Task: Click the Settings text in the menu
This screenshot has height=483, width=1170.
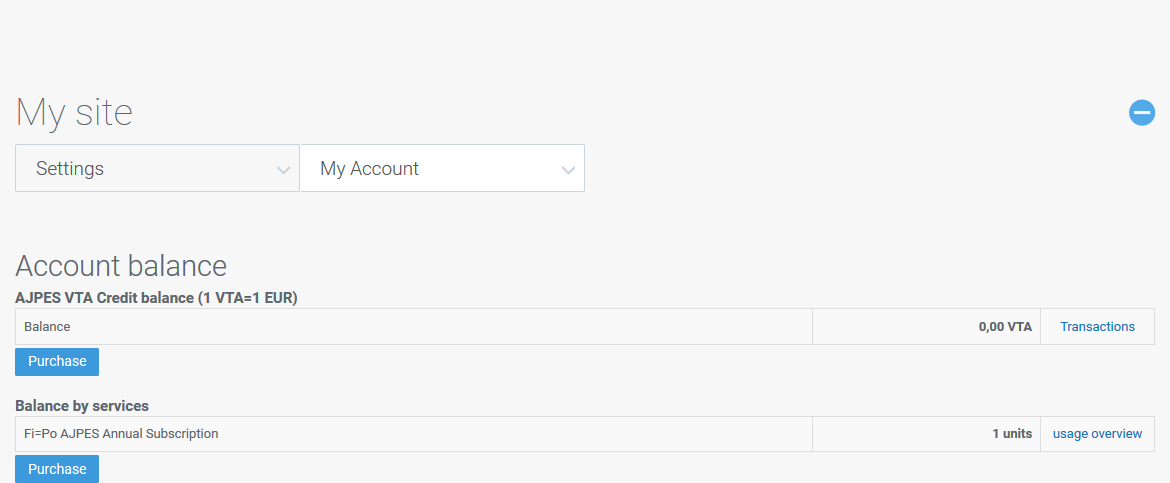Action: tap(70, 169)
